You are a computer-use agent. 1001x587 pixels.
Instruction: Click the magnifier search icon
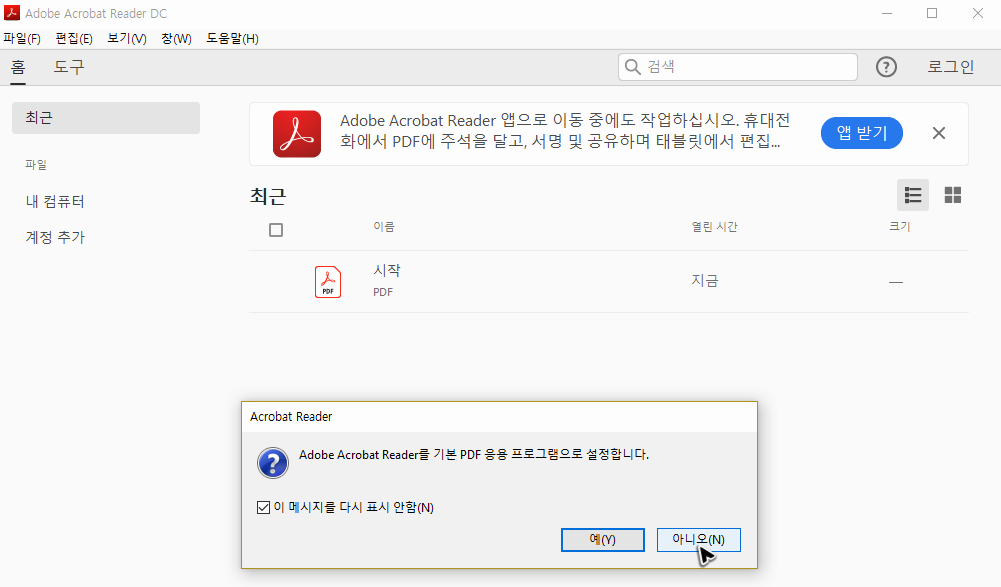pos(632,67)
